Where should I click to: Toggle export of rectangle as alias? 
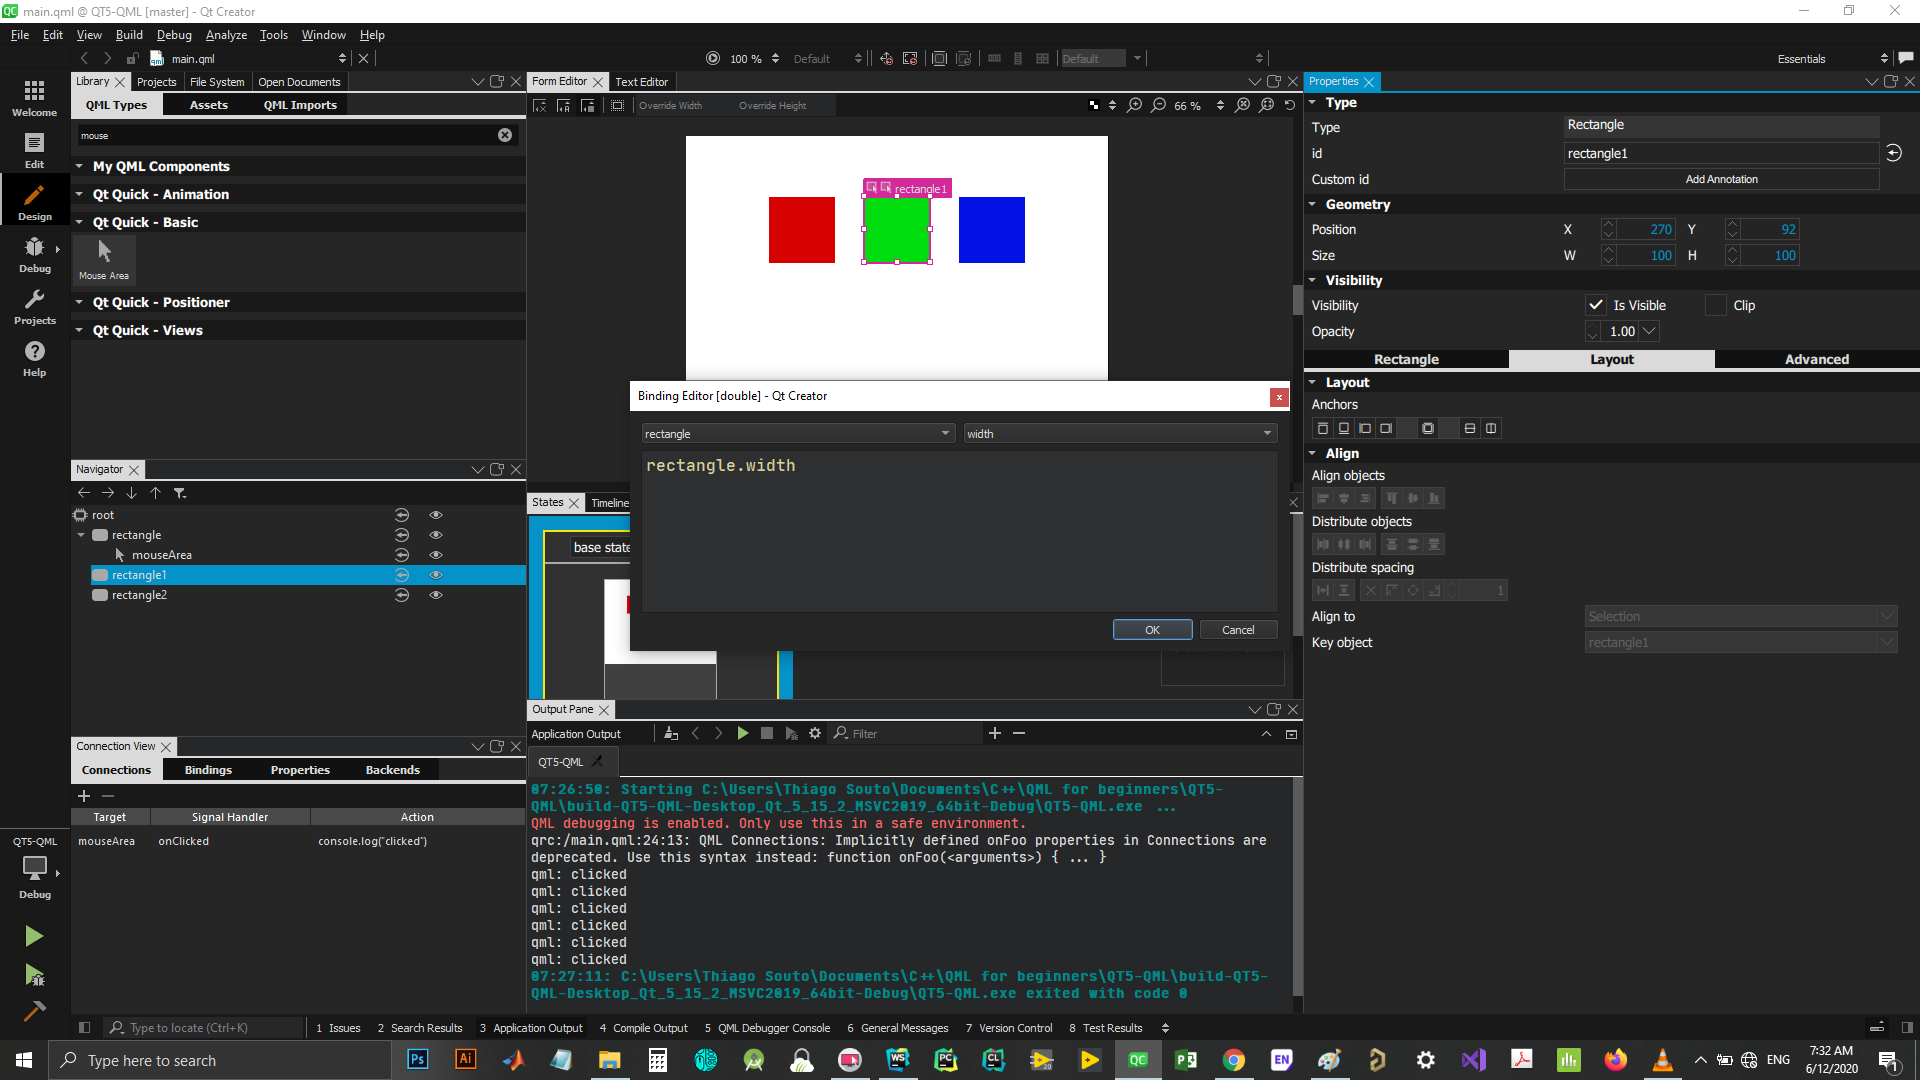click(402, 535)
